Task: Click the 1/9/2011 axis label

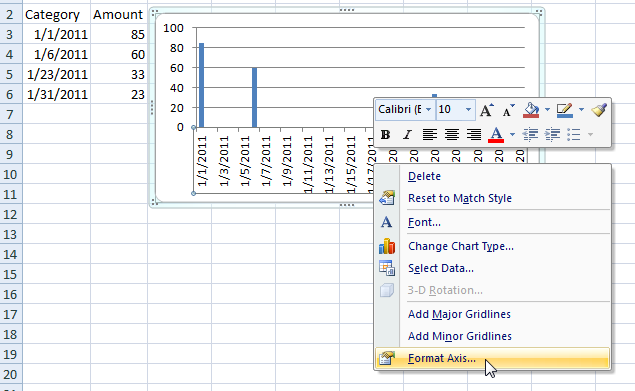Action: pyautogui.click(x=287, y=161)
